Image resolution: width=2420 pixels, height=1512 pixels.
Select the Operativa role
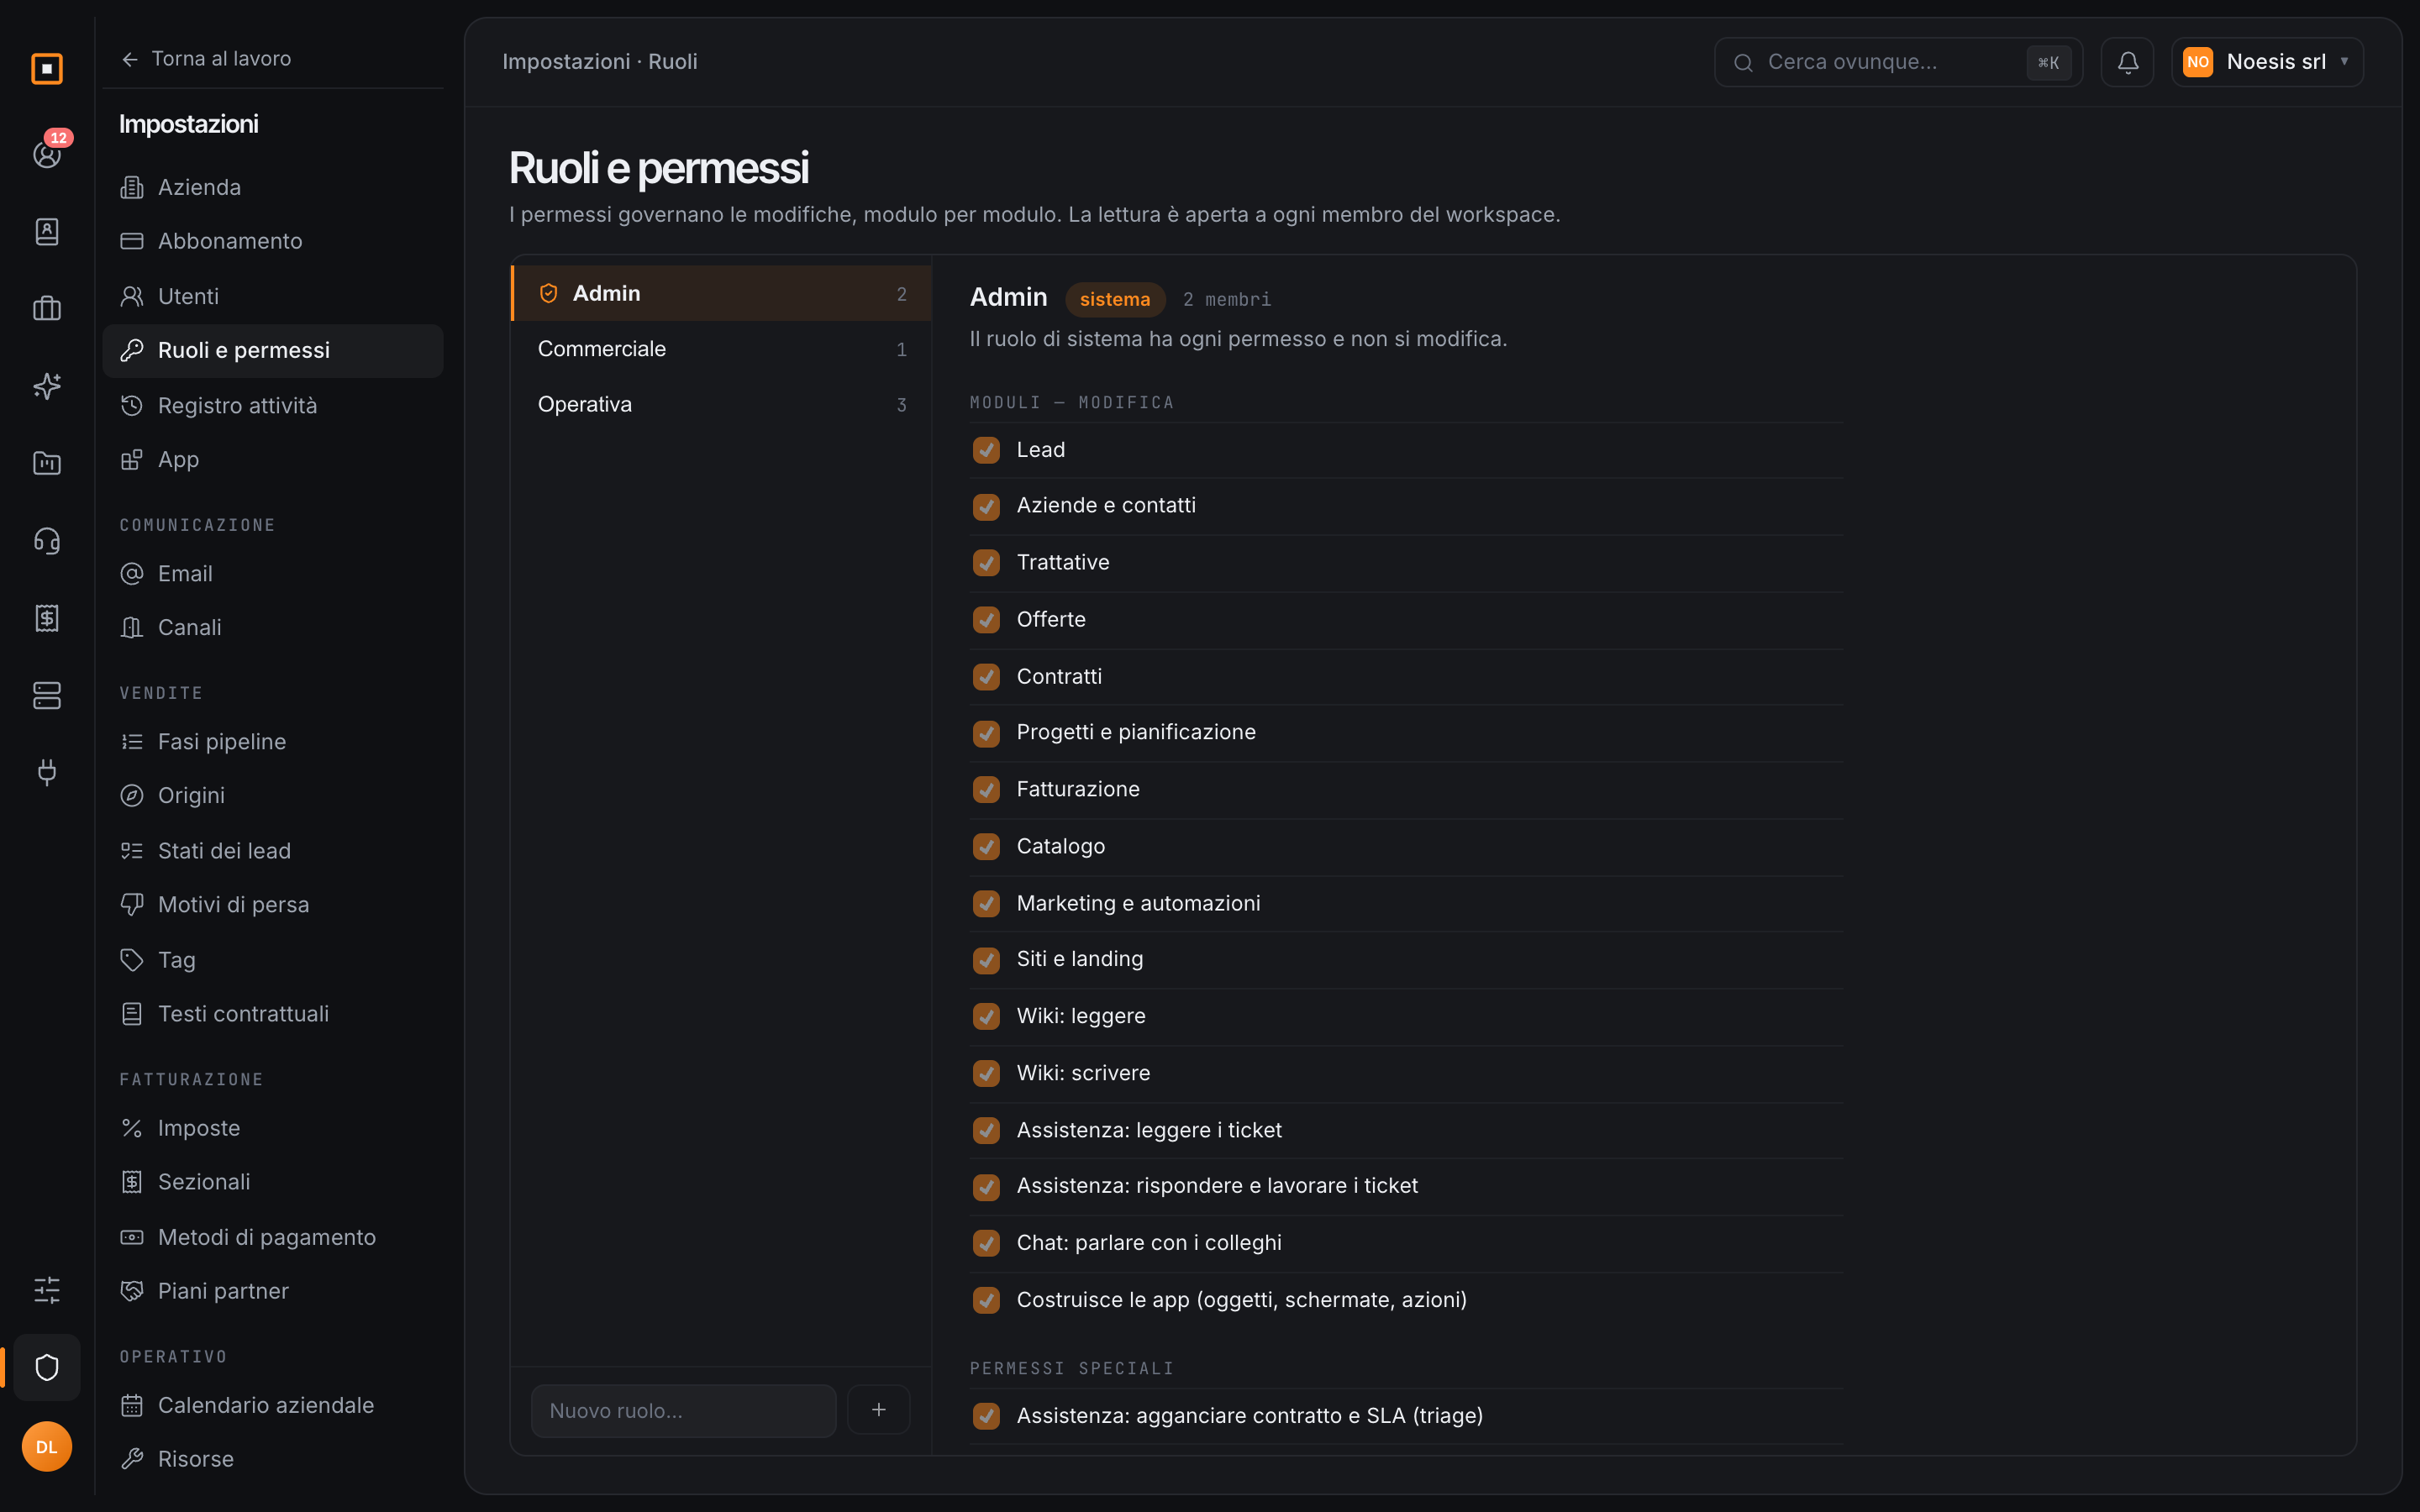click(721, 404)
